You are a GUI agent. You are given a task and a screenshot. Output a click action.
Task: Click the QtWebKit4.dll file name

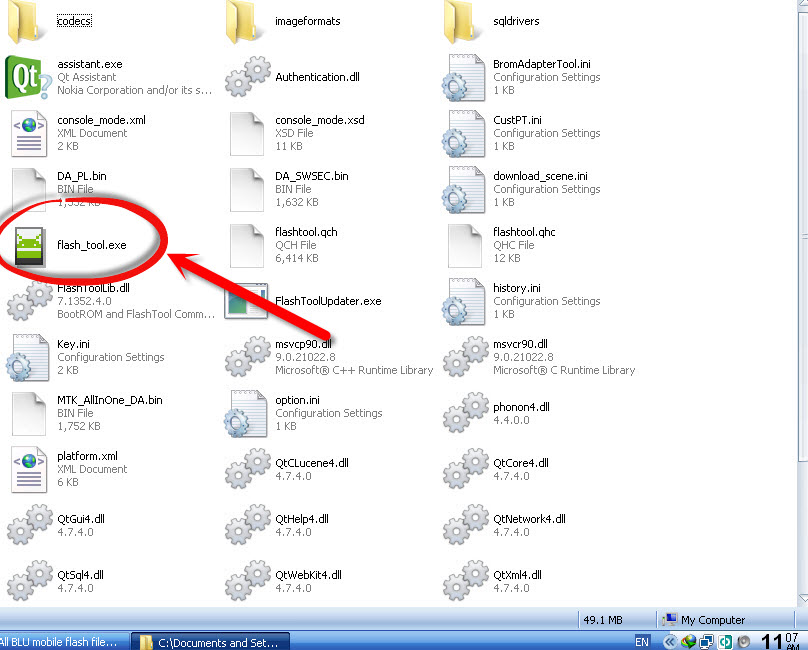click(x=308, y=575)
